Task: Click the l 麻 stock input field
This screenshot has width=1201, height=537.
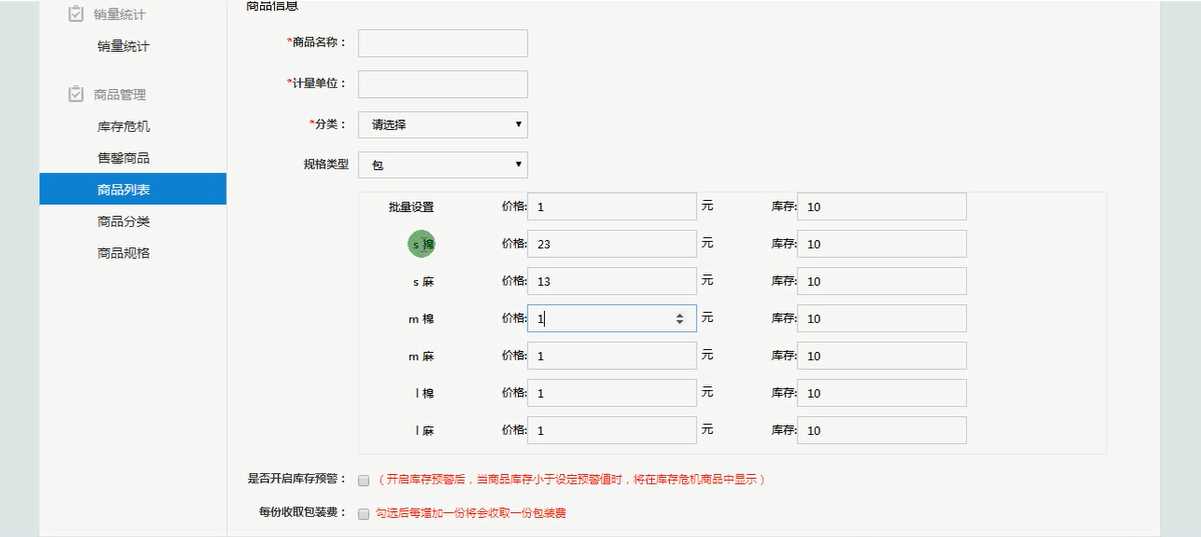Action: point(881,430)
